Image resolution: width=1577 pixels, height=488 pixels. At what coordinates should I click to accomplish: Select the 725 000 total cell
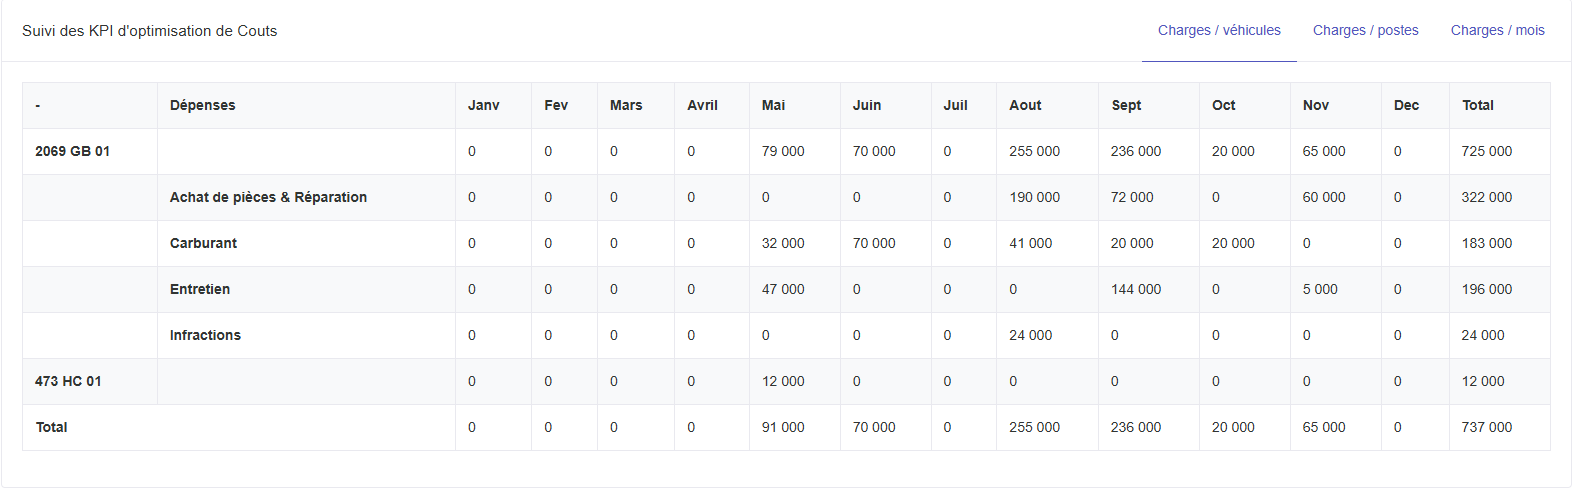1486,152
